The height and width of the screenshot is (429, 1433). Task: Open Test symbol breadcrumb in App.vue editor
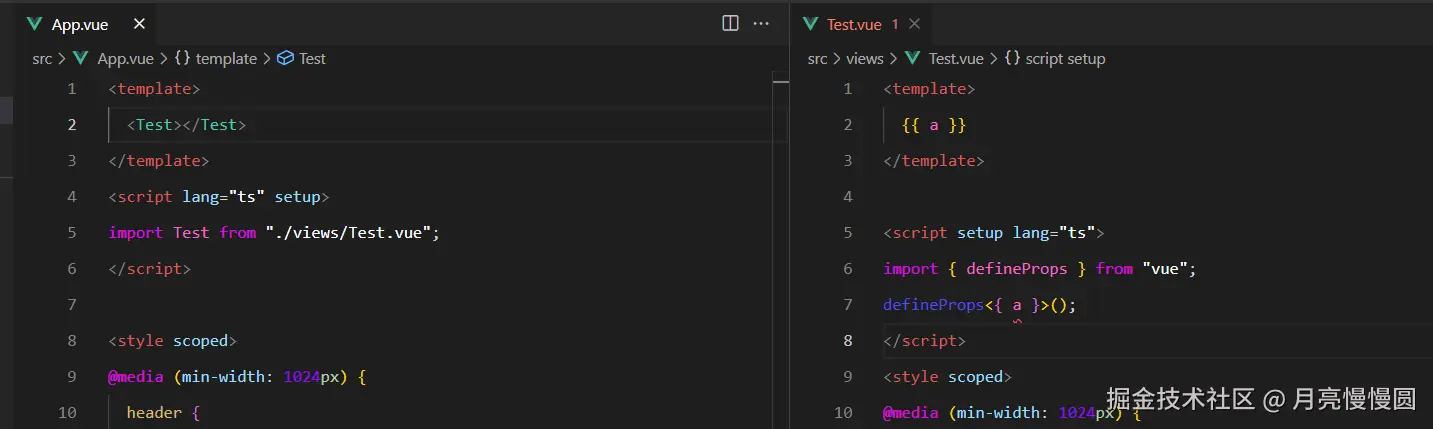[312, 59]
